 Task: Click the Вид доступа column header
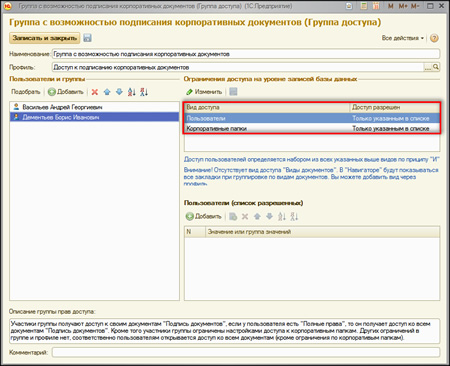(267, 107)
